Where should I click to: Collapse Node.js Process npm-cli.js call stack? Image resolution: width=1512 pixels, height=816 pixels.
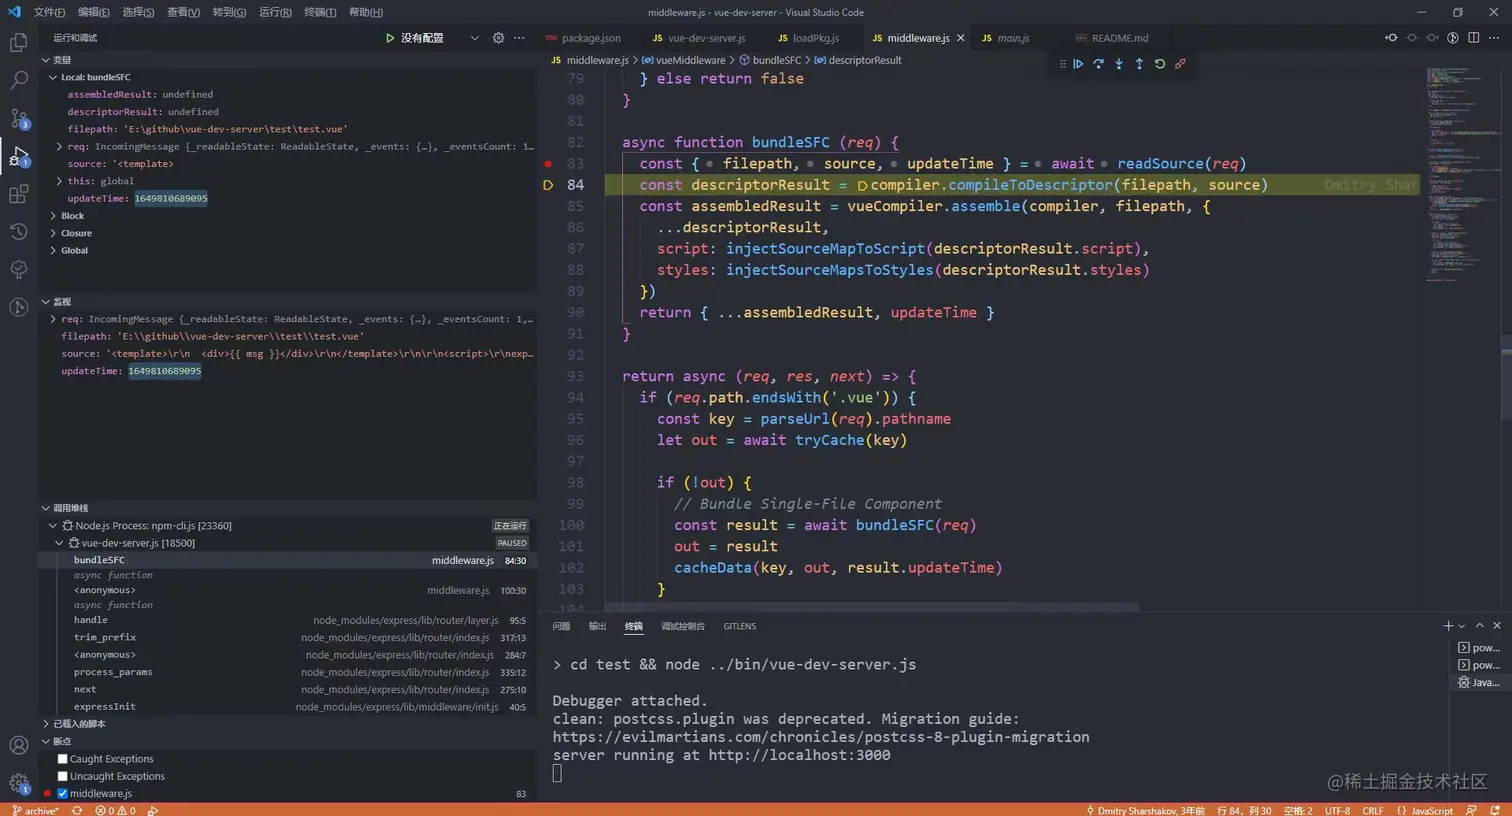tap(52, 526)
